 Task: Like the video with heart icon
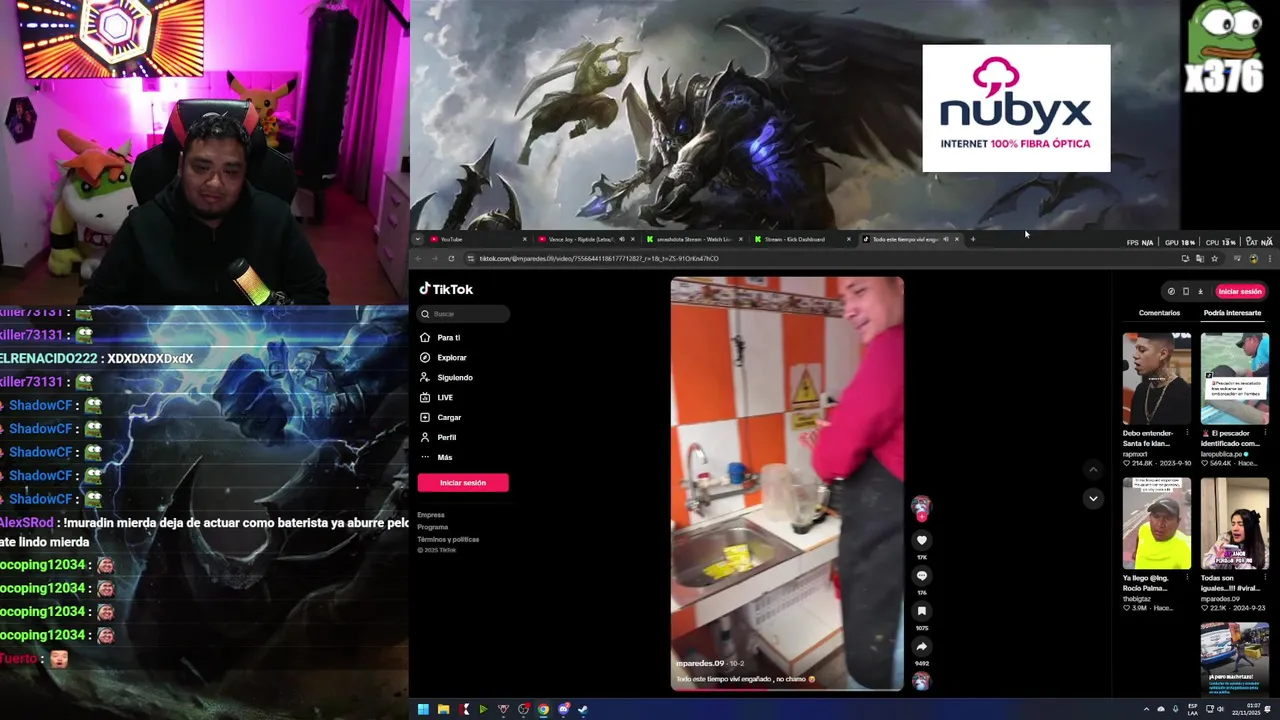[922, 540]
